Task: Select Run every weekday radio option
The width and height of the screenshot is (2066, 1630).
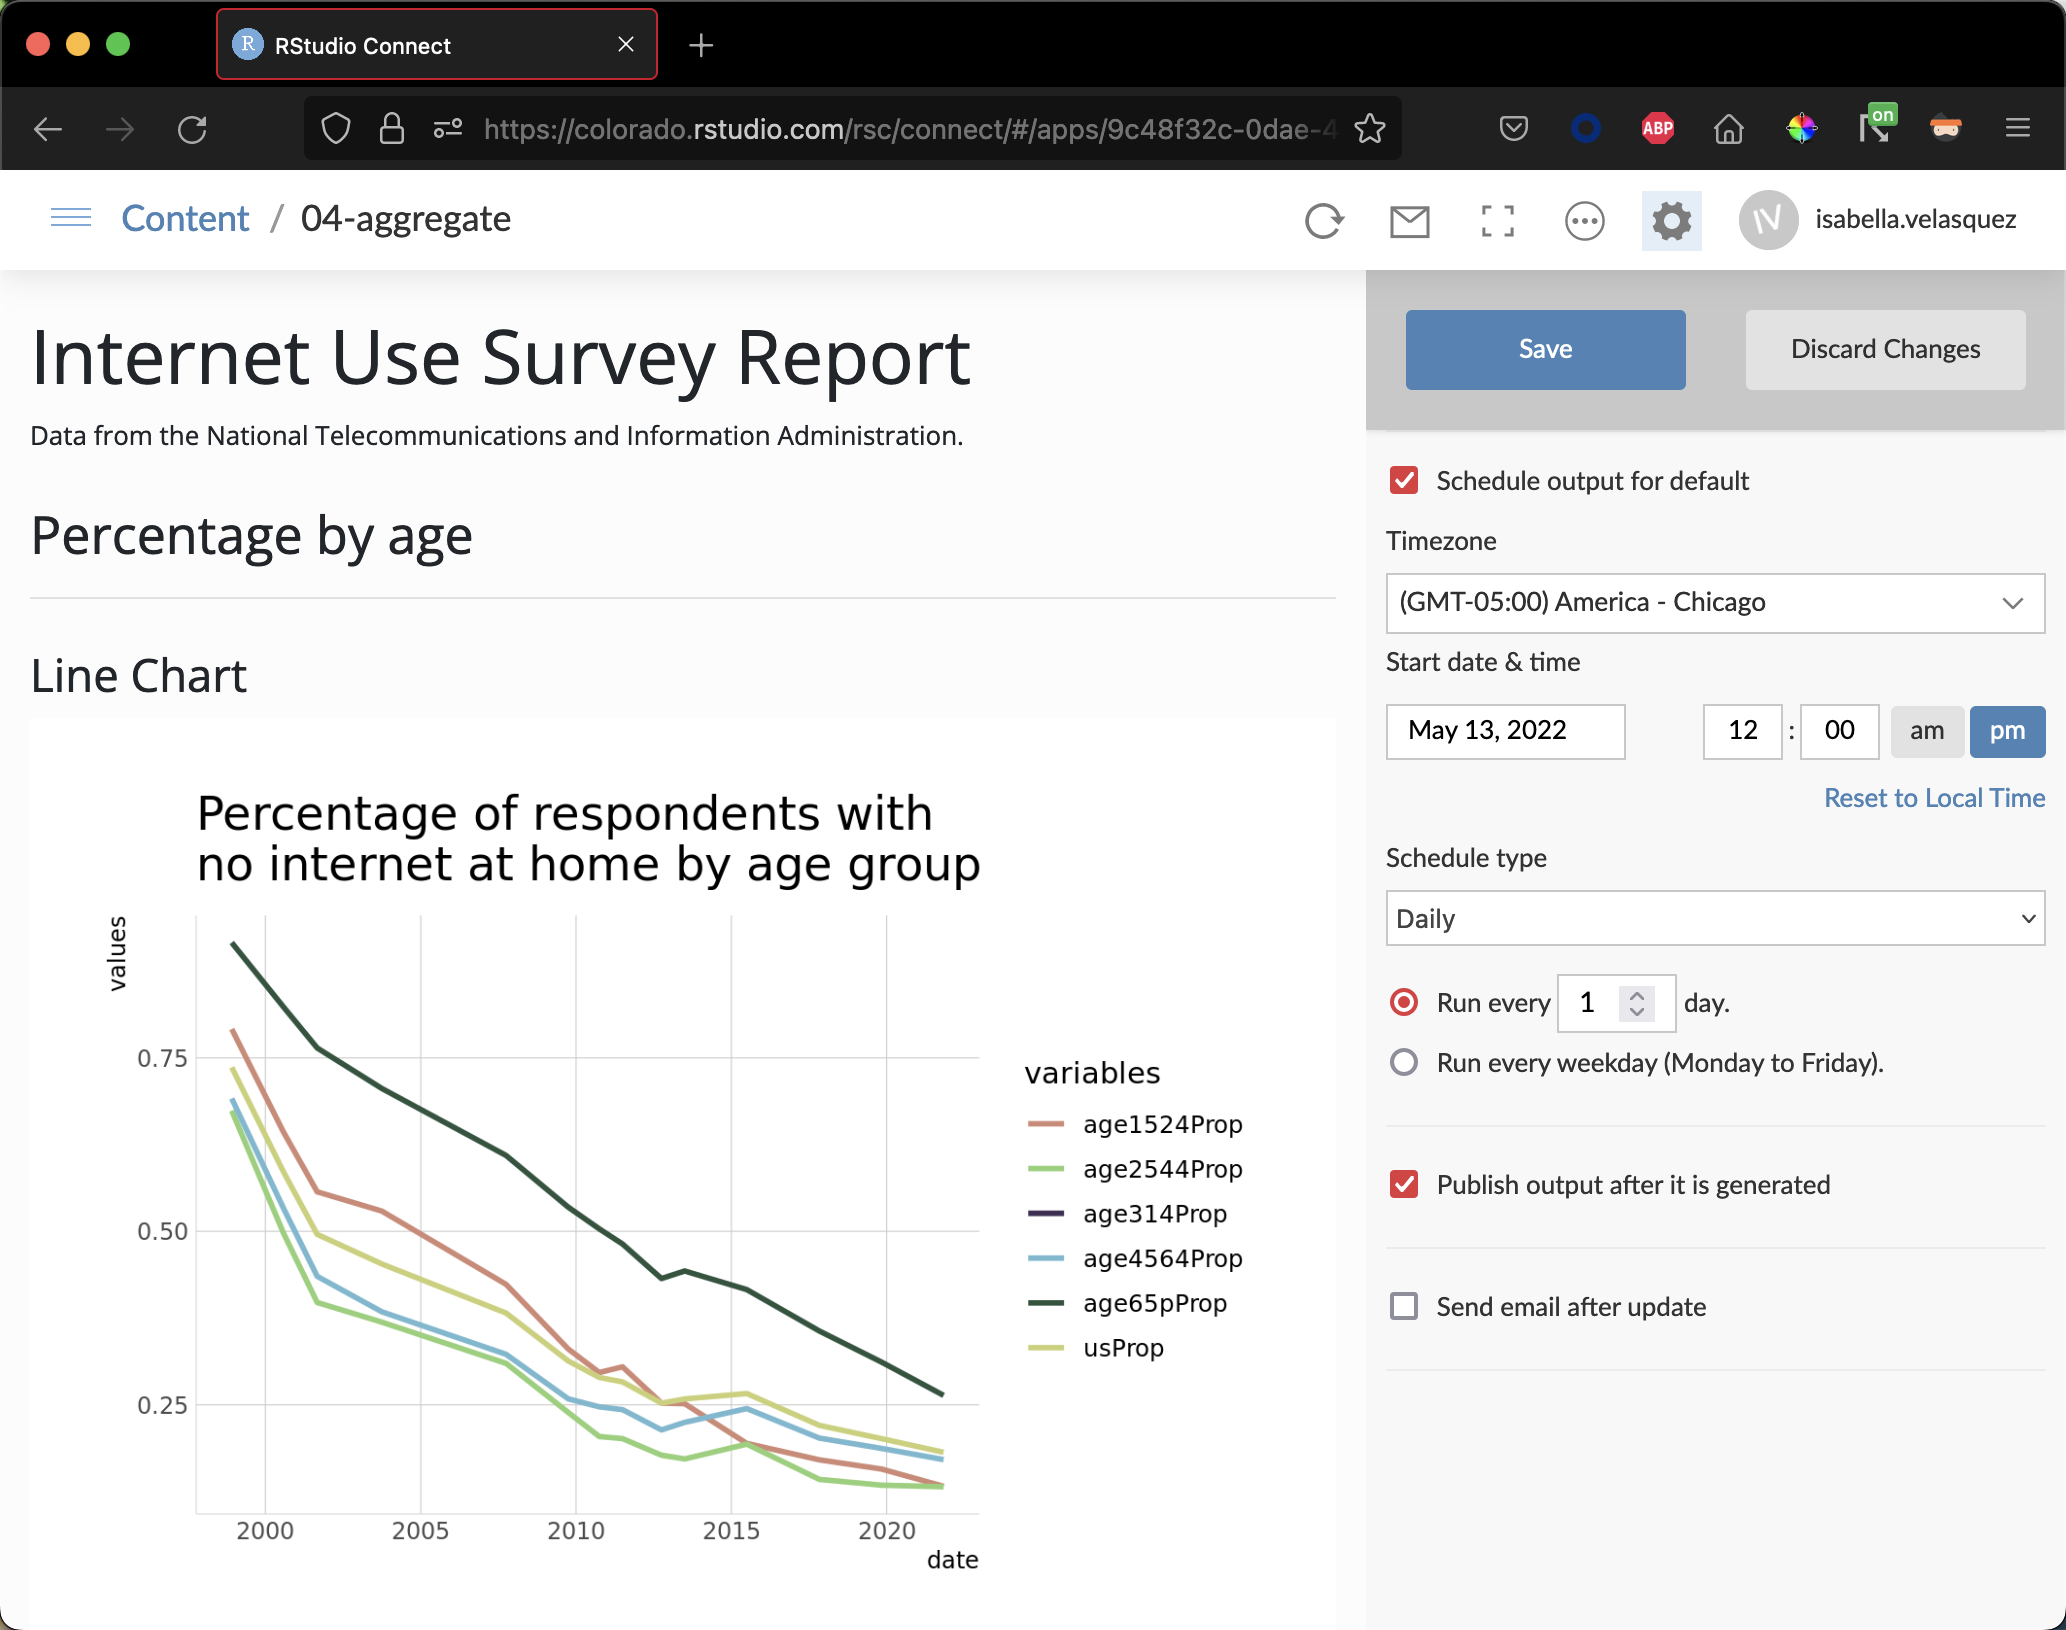Action: [1404, 1062]
